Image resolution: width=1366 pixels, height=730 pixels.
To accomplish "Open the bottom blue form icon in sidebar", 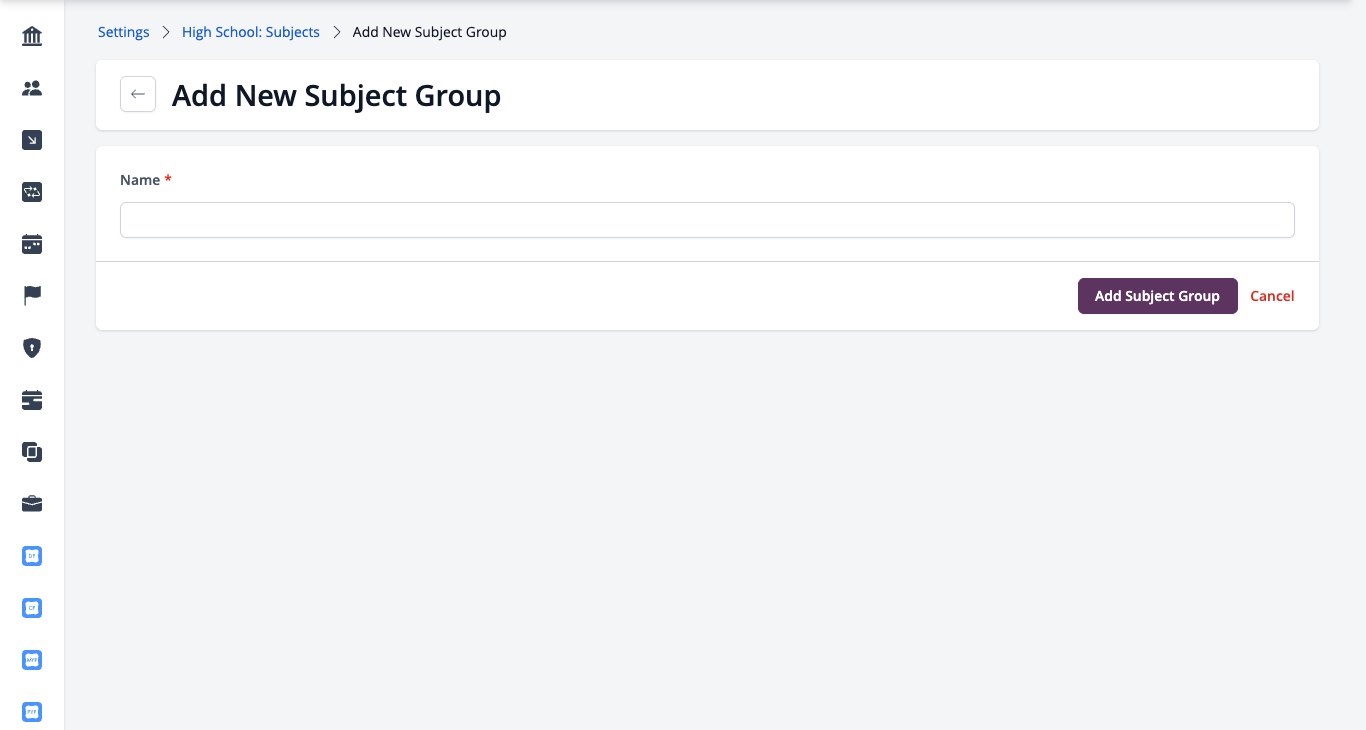I will [x=32, y=712].
